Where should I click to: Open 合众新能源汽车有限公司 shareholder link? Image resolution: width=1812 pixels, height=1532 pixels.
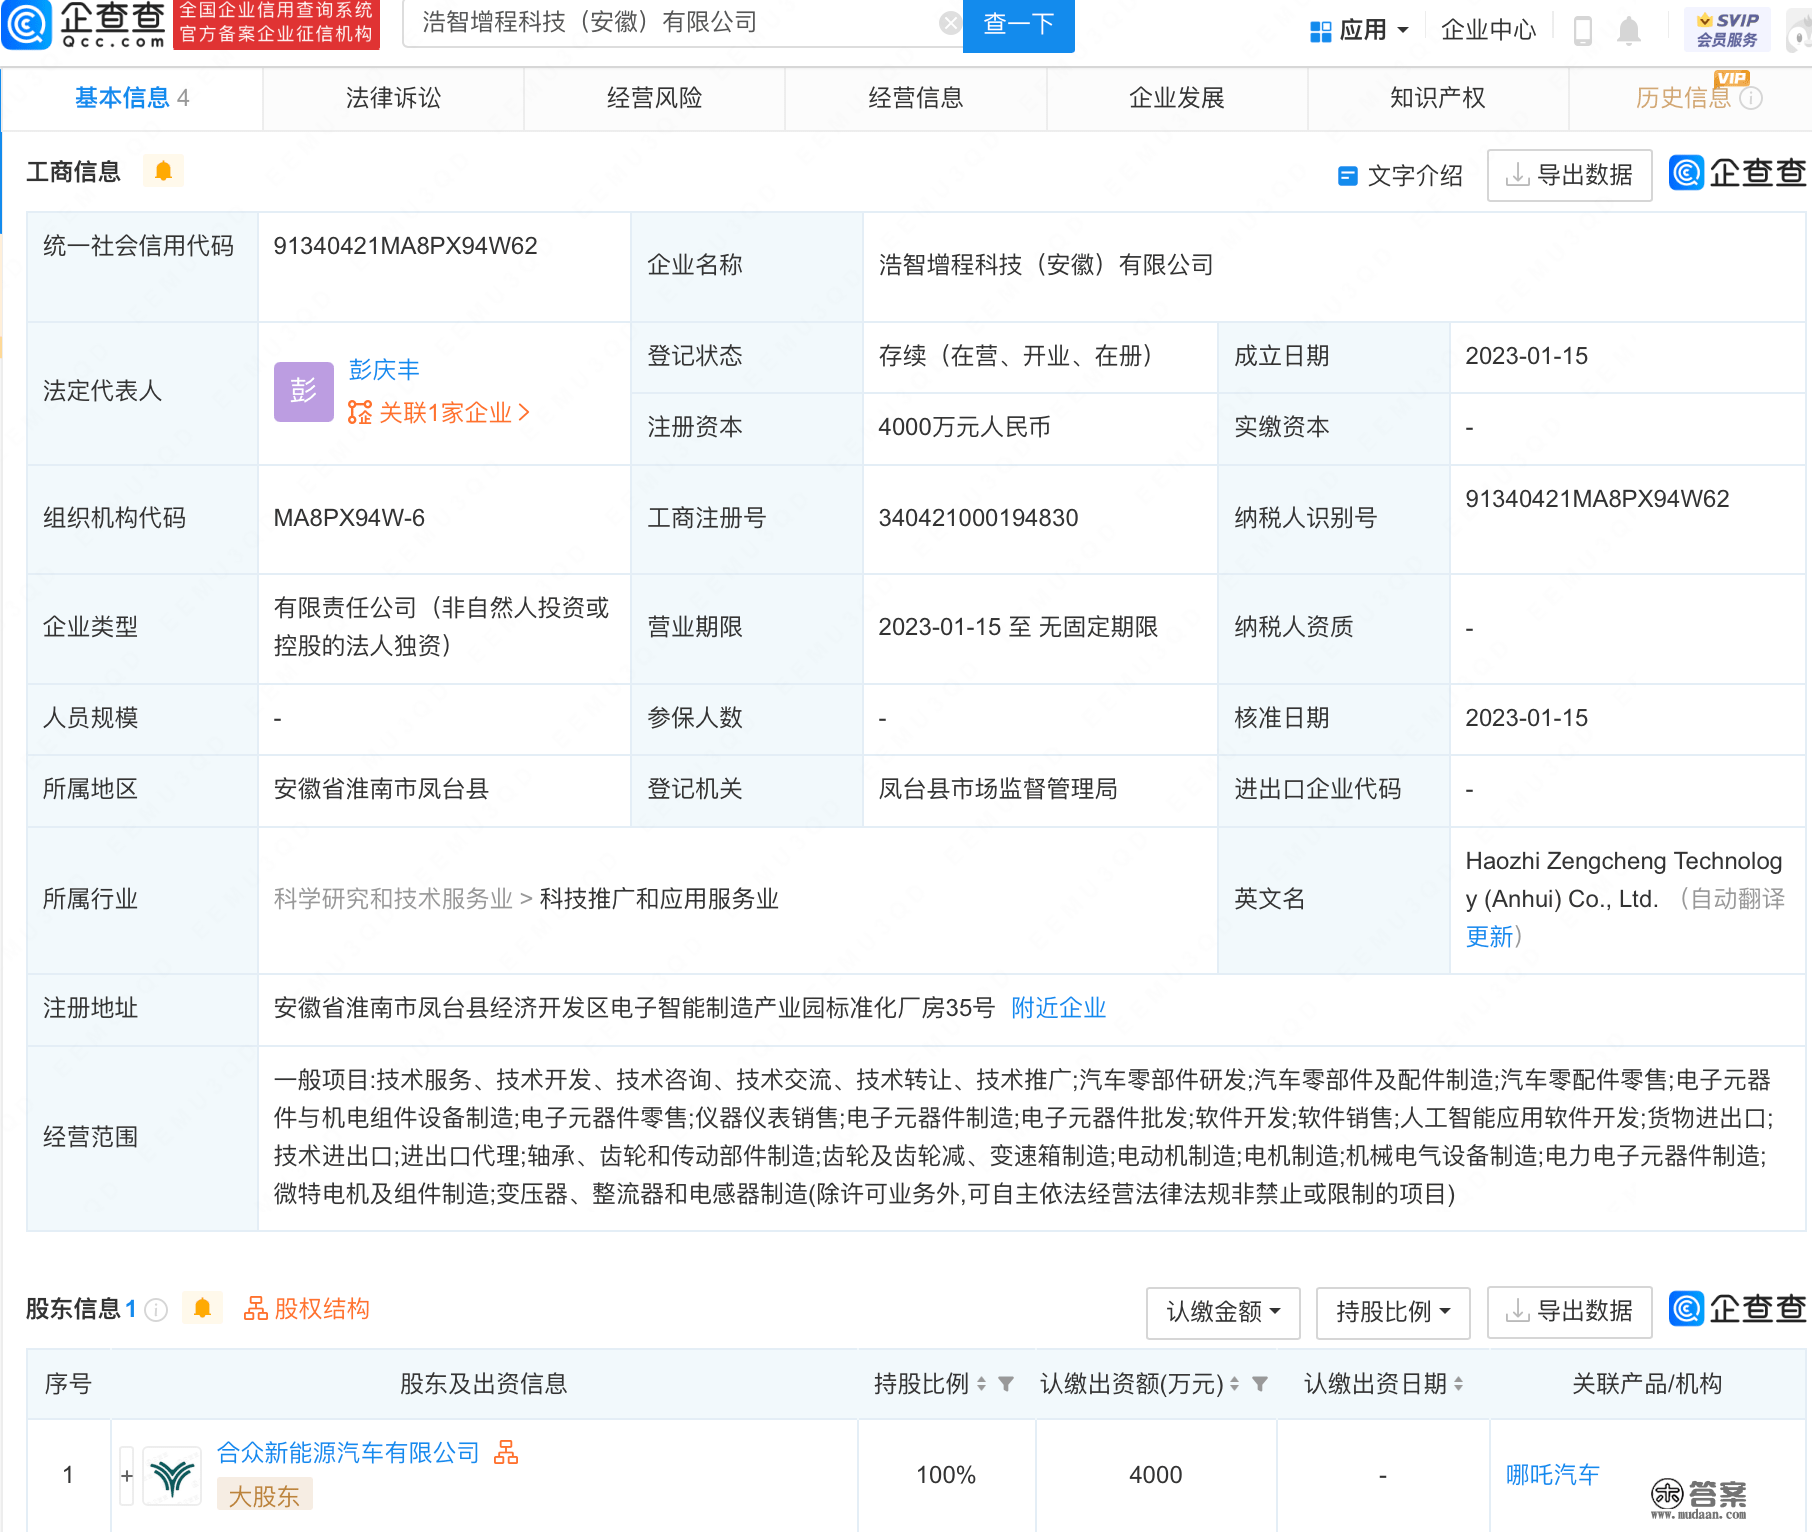(x=348, y=1452)
